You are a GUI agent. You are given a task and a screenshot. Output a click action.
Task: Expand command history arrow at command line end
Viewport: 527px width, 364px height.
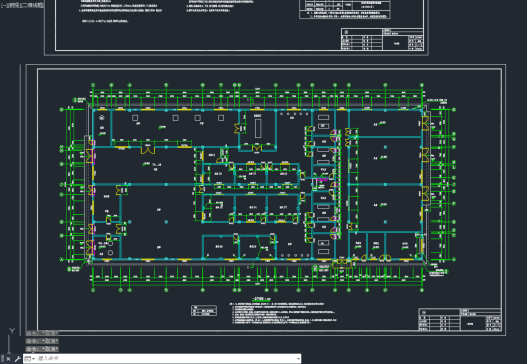(x=298, y=359)
